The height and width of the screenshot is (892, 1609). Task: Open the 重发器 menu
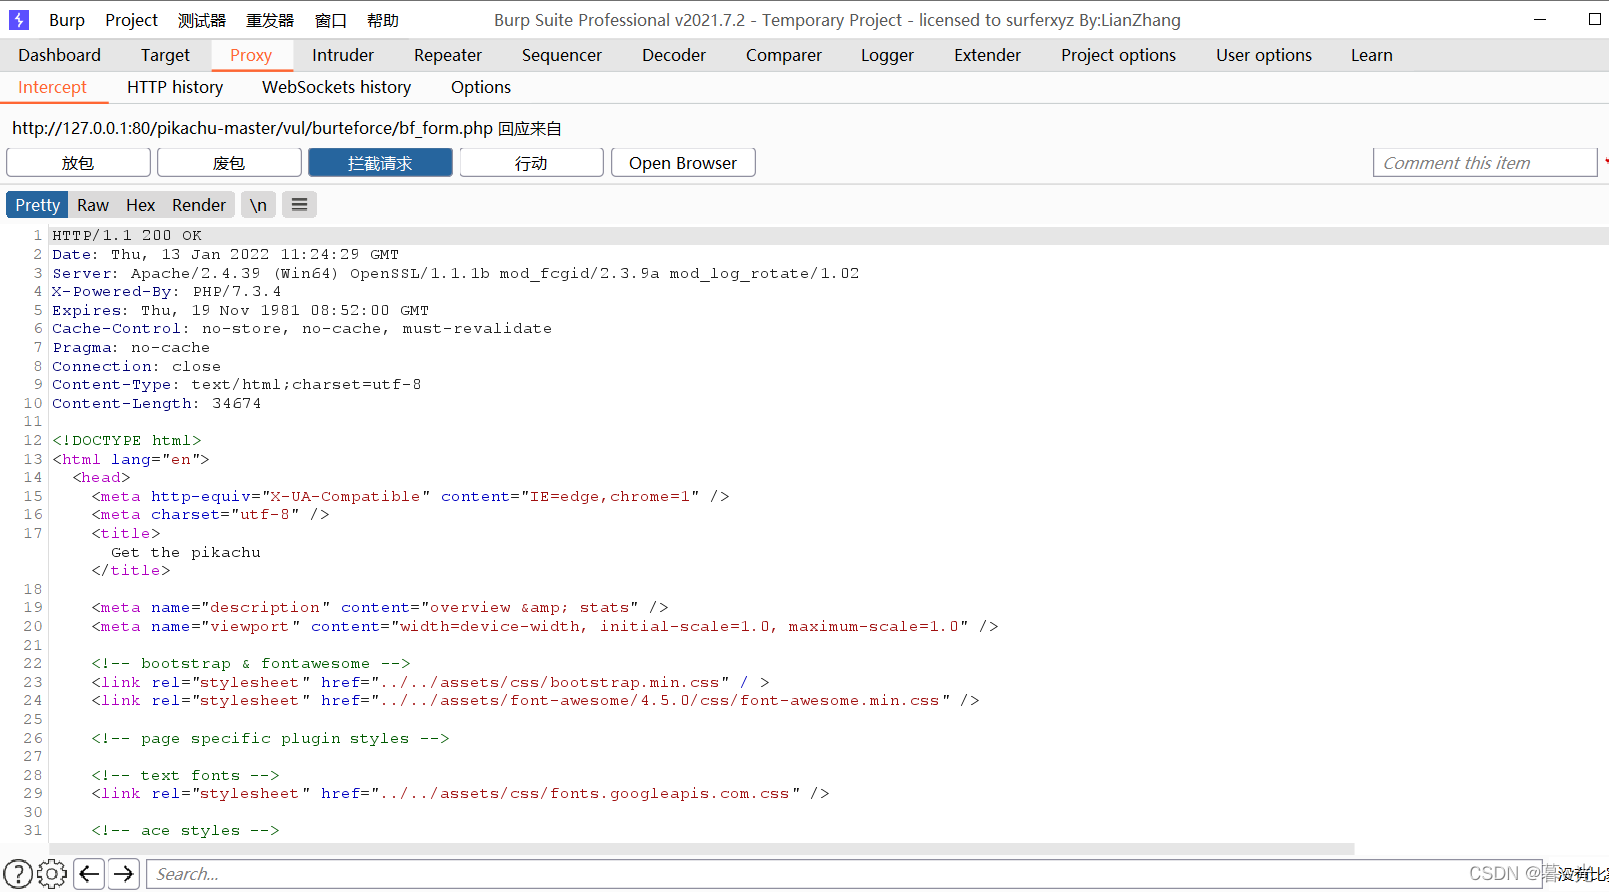[x=270, y=20]
